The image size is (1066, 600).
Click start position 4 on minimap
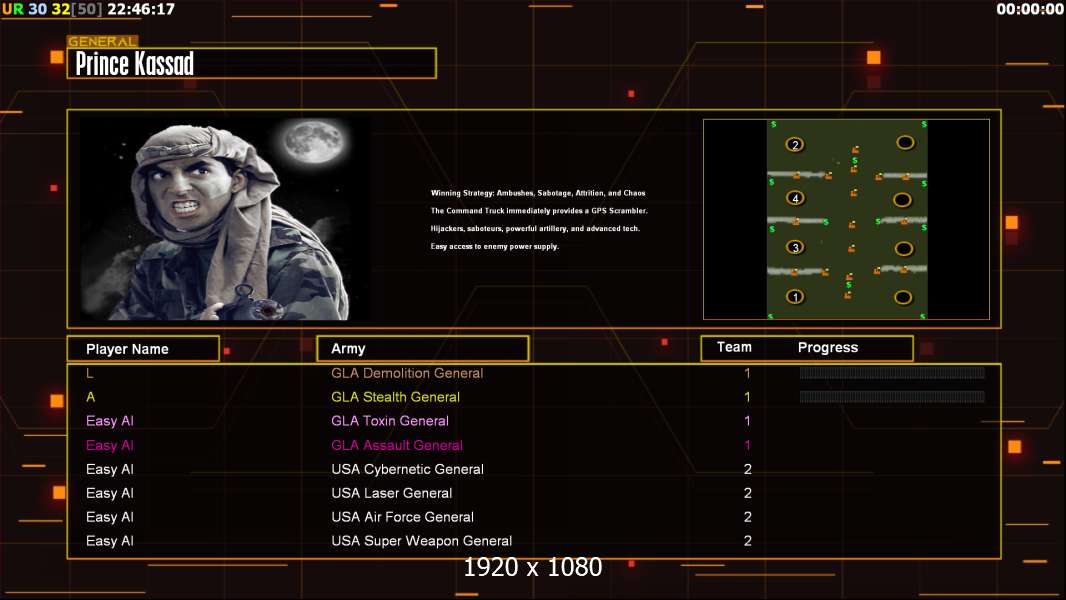pos(795,198)
